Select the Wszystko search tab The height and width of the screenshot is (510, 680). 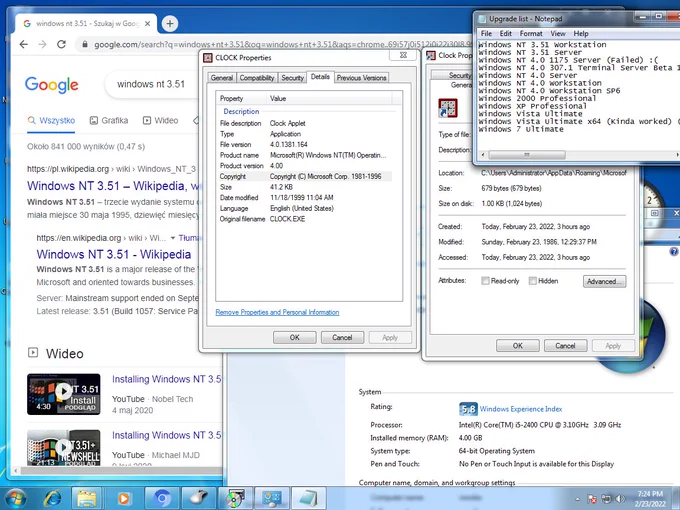51,121
